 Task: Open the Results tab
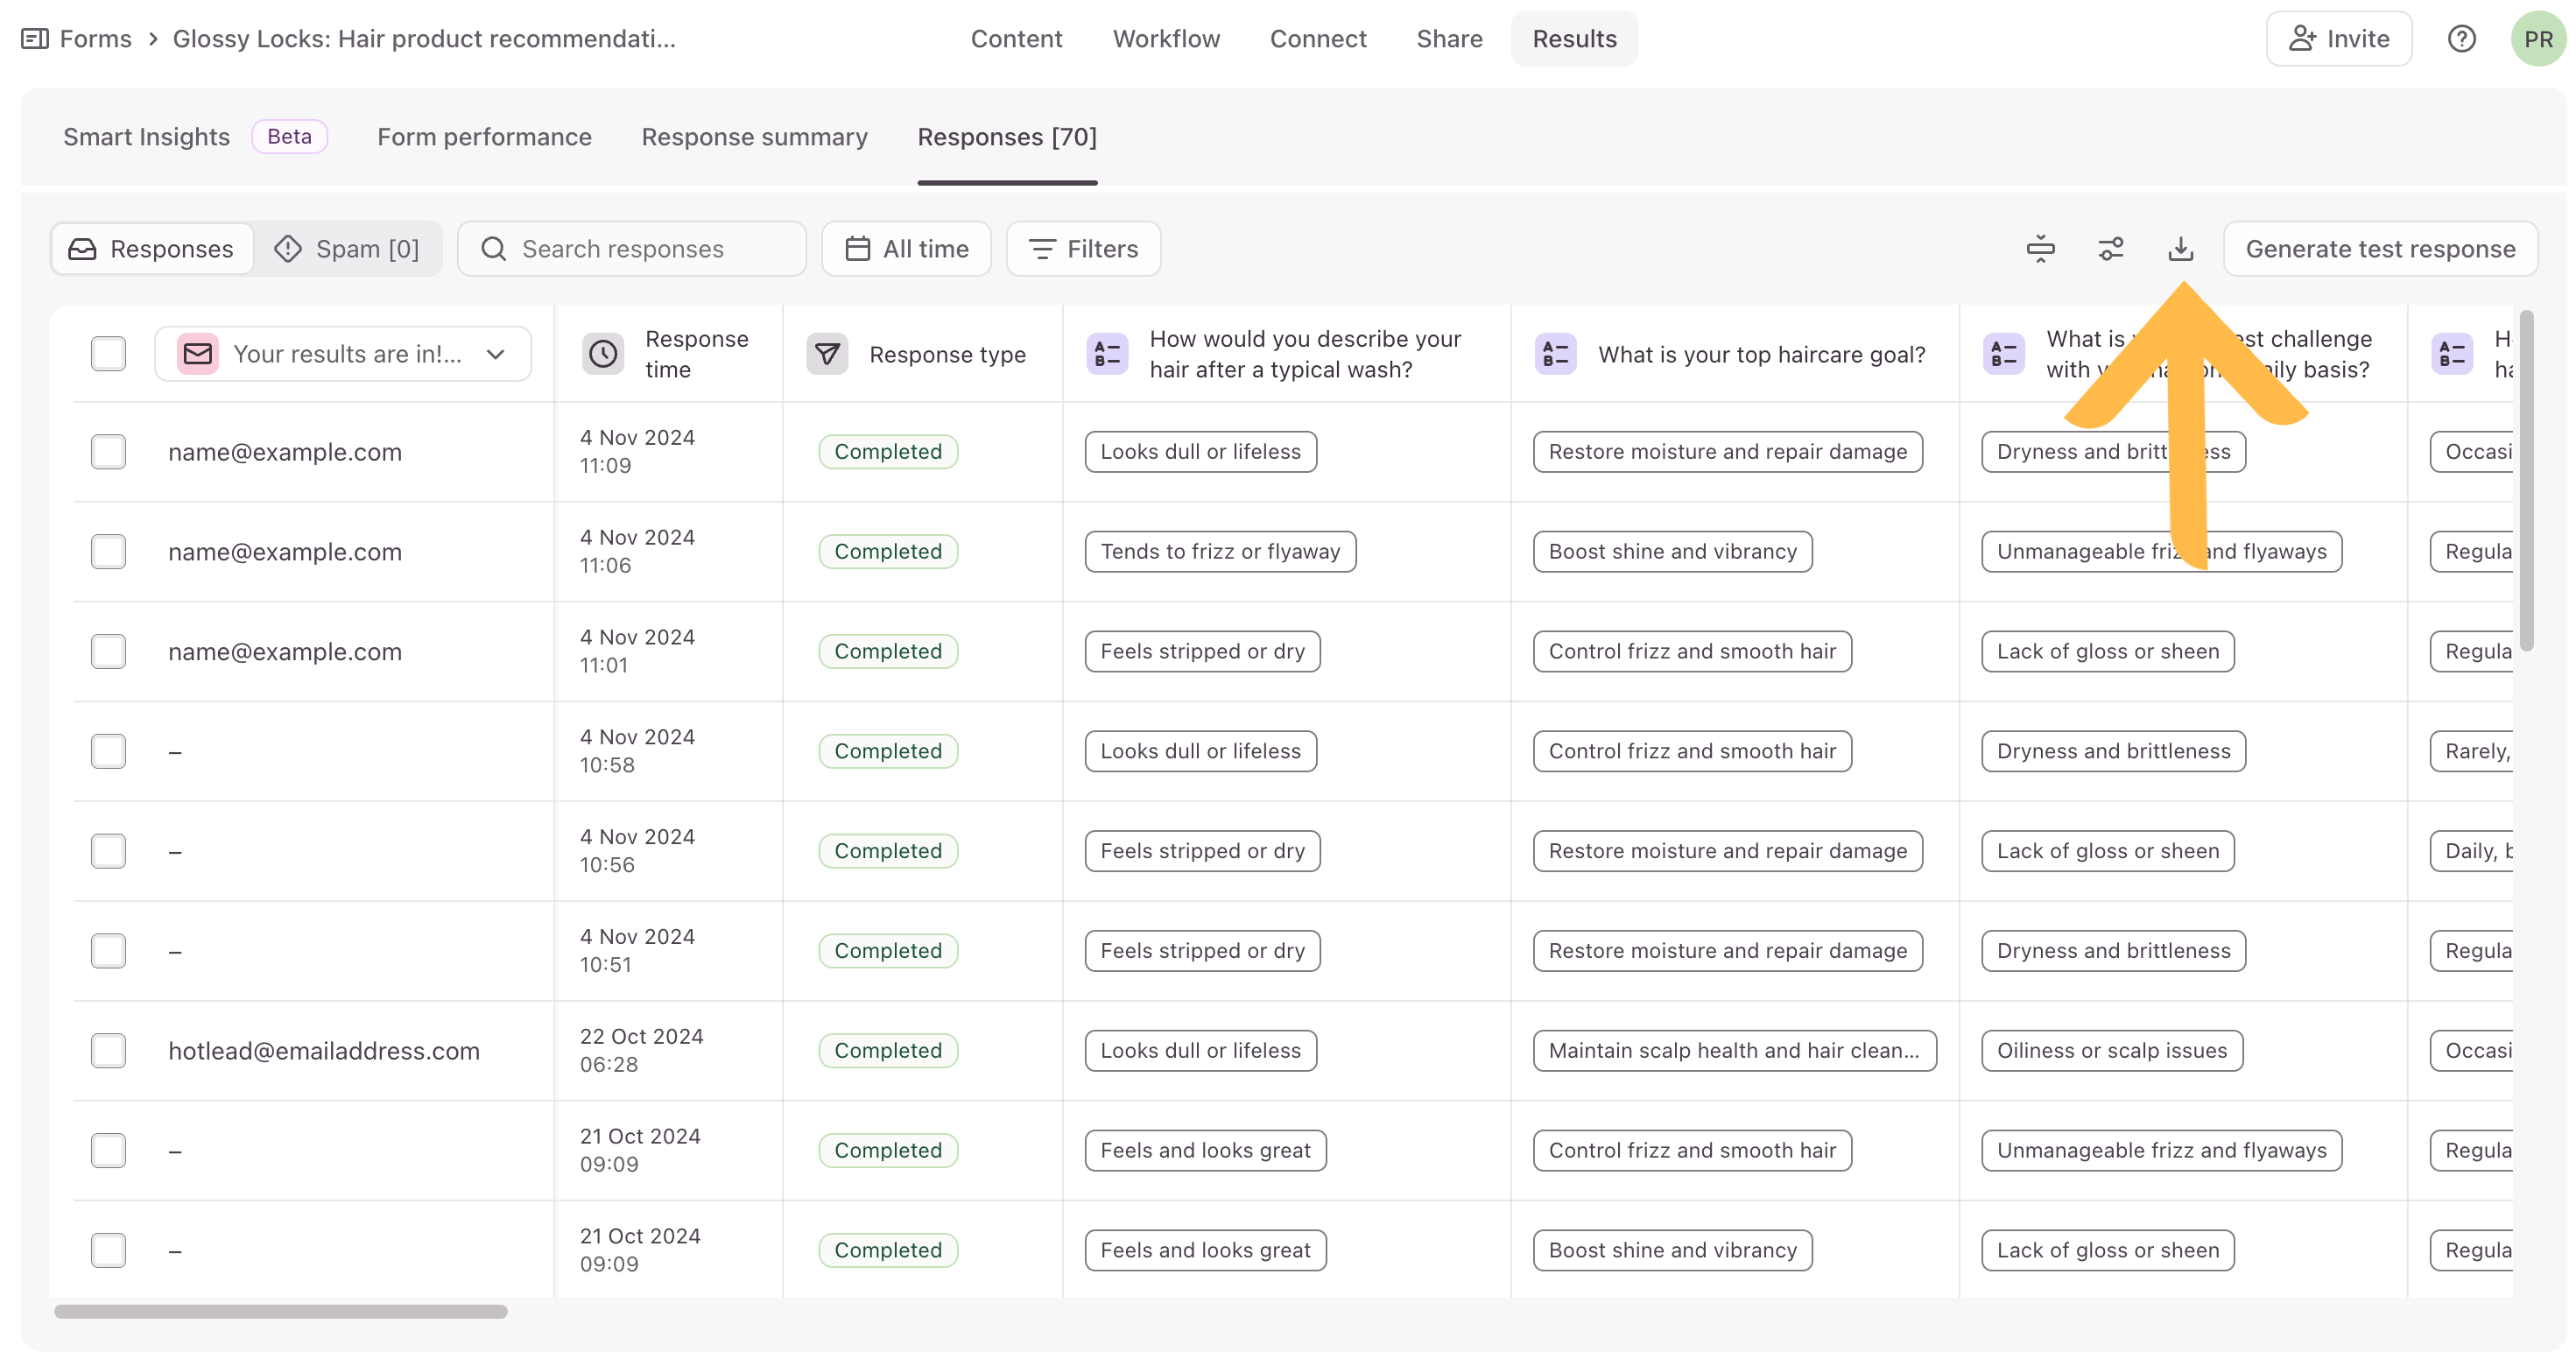pyautogui.click(x=1574, y=39)
